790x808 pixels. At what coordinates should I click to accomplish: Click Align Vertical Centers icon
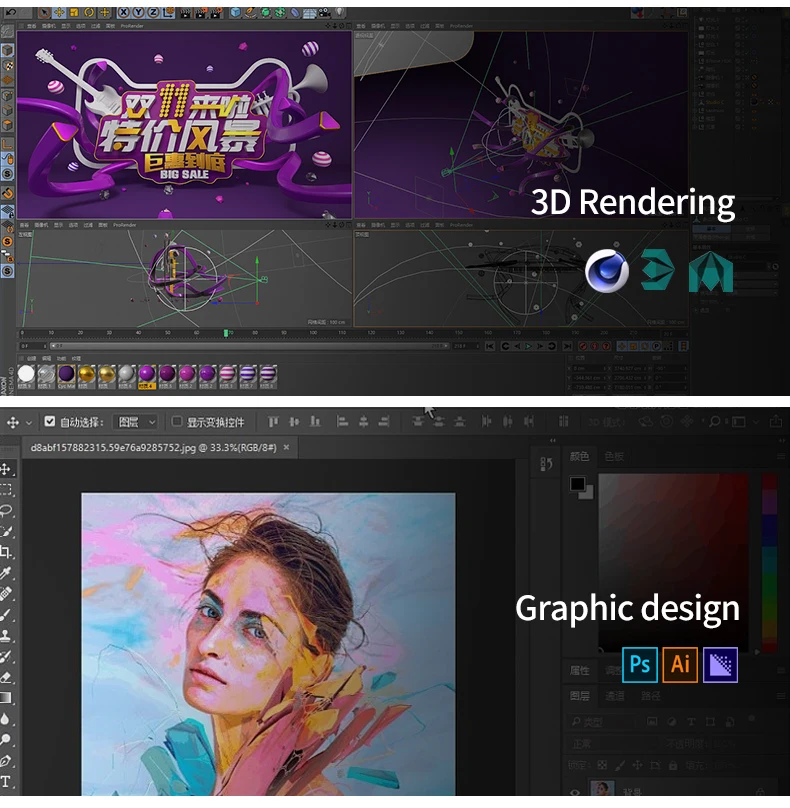coord(294,422)
